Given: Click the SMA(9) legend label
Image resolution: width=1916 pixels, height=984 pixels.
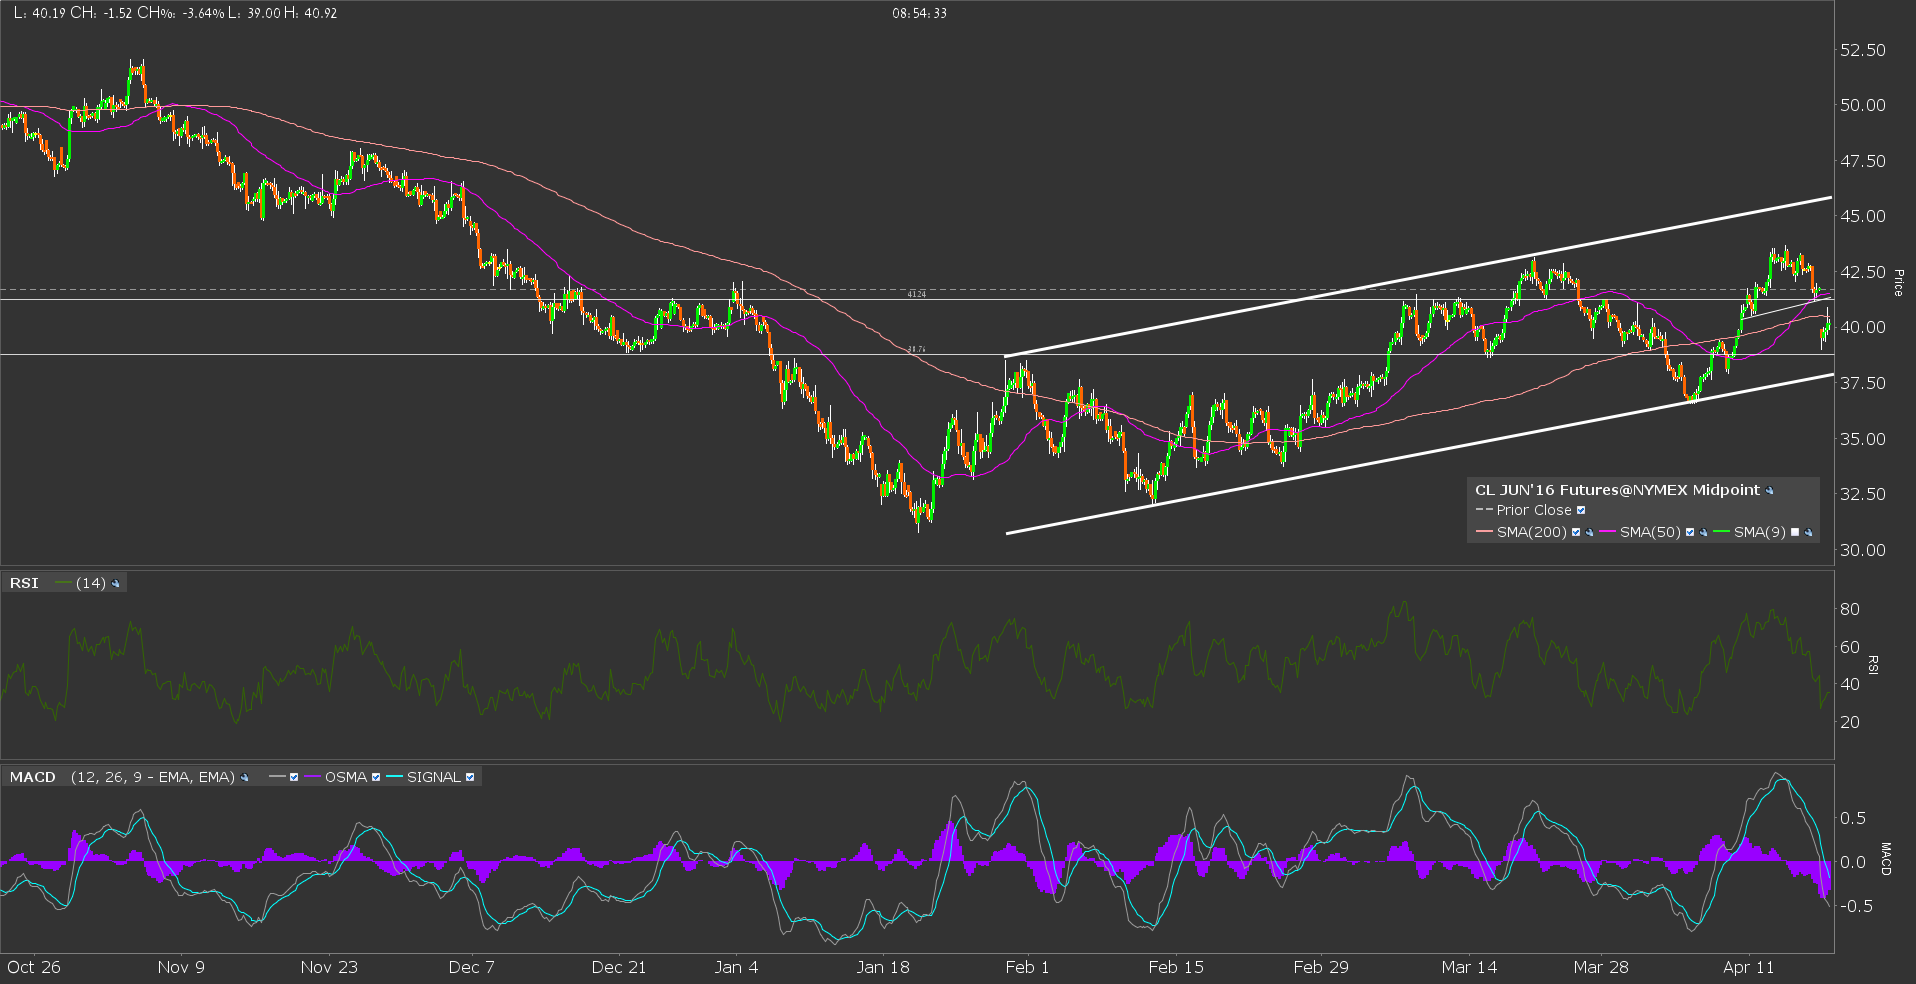Looking at the screenshot, I should pos(1760,533).
